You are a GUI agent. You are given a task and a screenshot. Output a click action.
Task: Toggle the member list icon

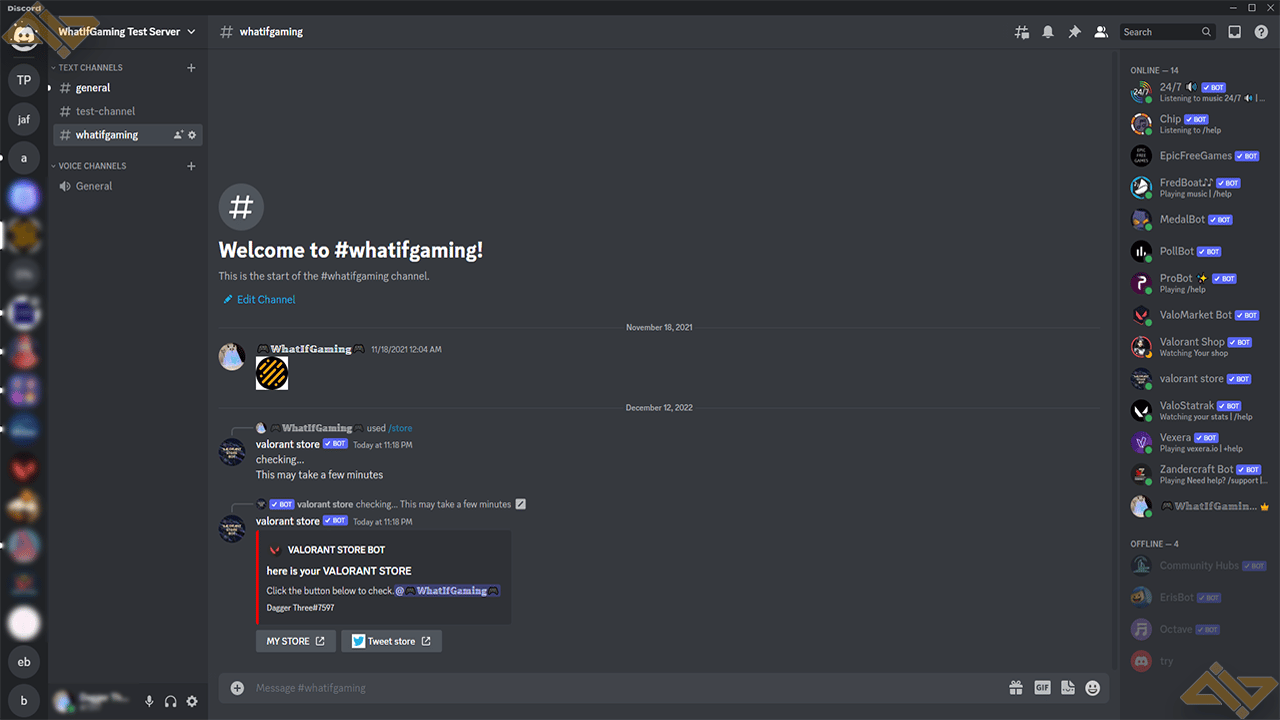(1101, 32)
